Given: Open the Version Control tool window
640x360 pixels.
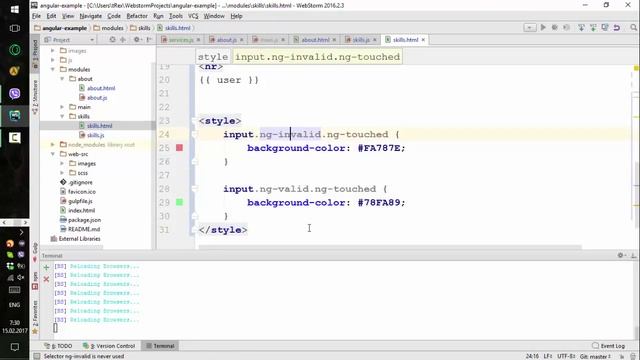Looking at the screenshot, I should tap(109, 346).
